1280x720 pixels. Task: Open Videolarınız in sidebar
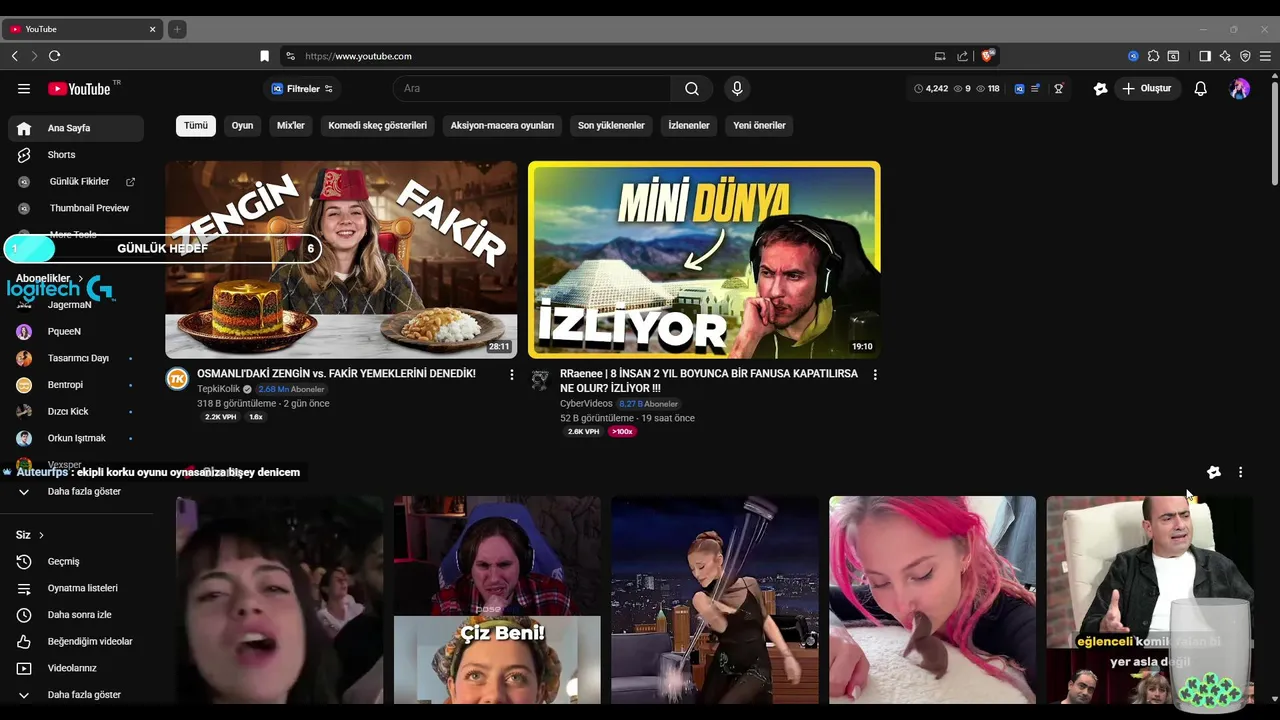click(x=76, y=668)
